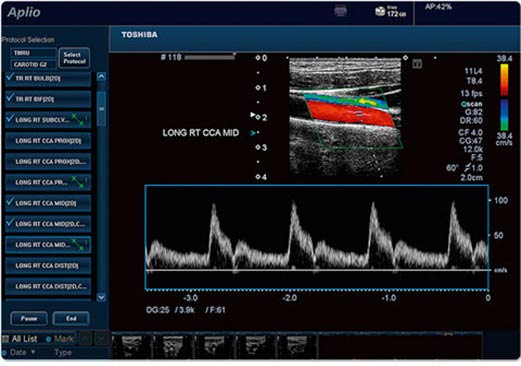This screenshot has width=521, height=366.
Task: Click the keyboard icon in top bar
Action: click(x=340, y=12)
